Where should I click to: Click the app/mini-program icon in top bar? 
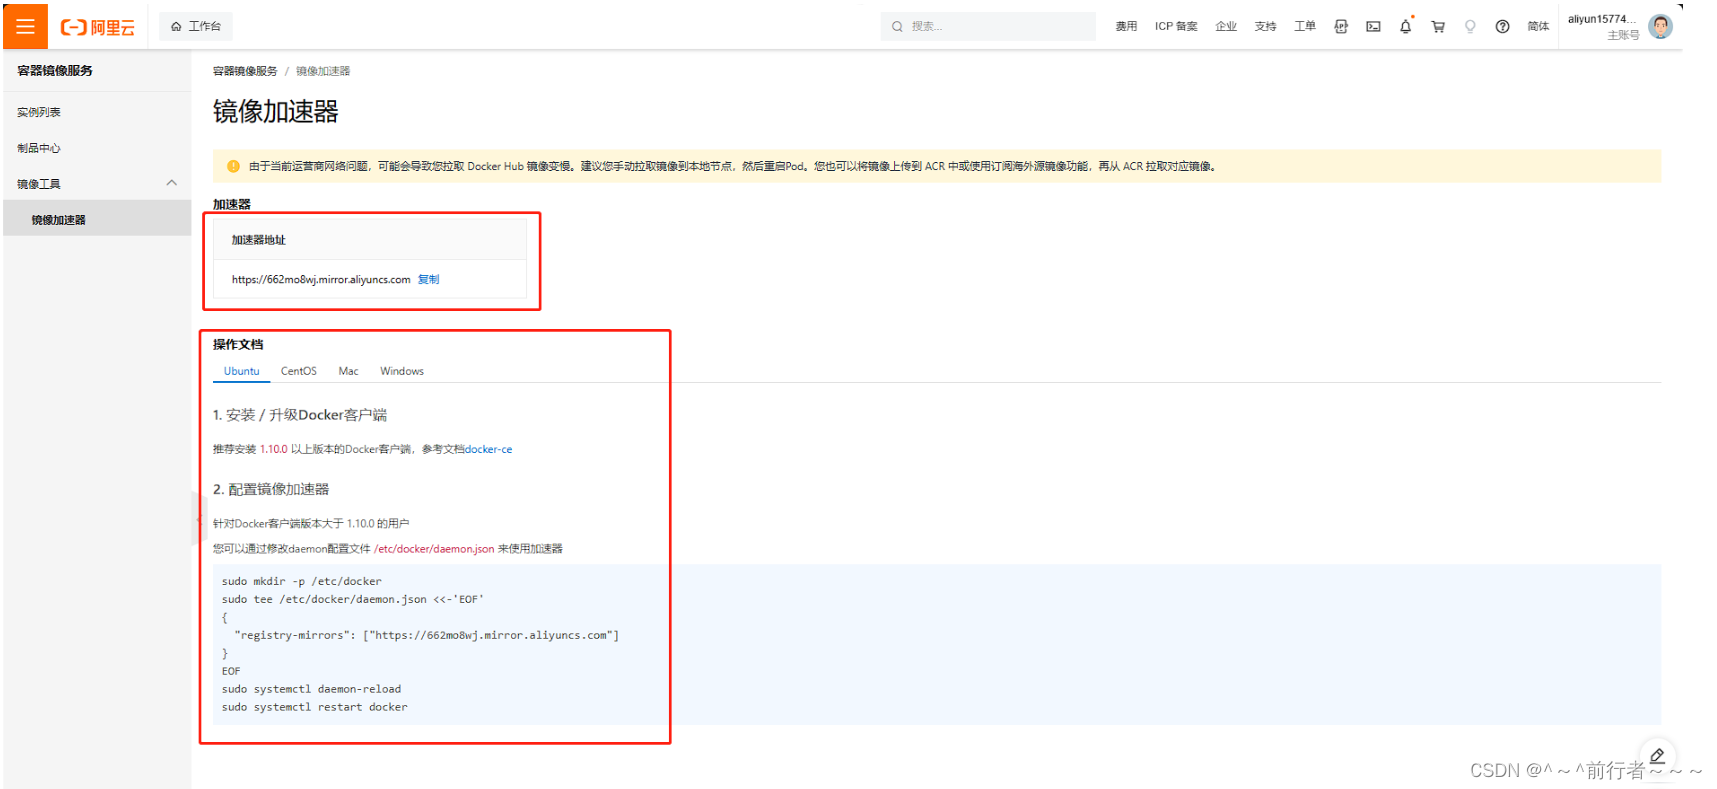point(1341,27)
